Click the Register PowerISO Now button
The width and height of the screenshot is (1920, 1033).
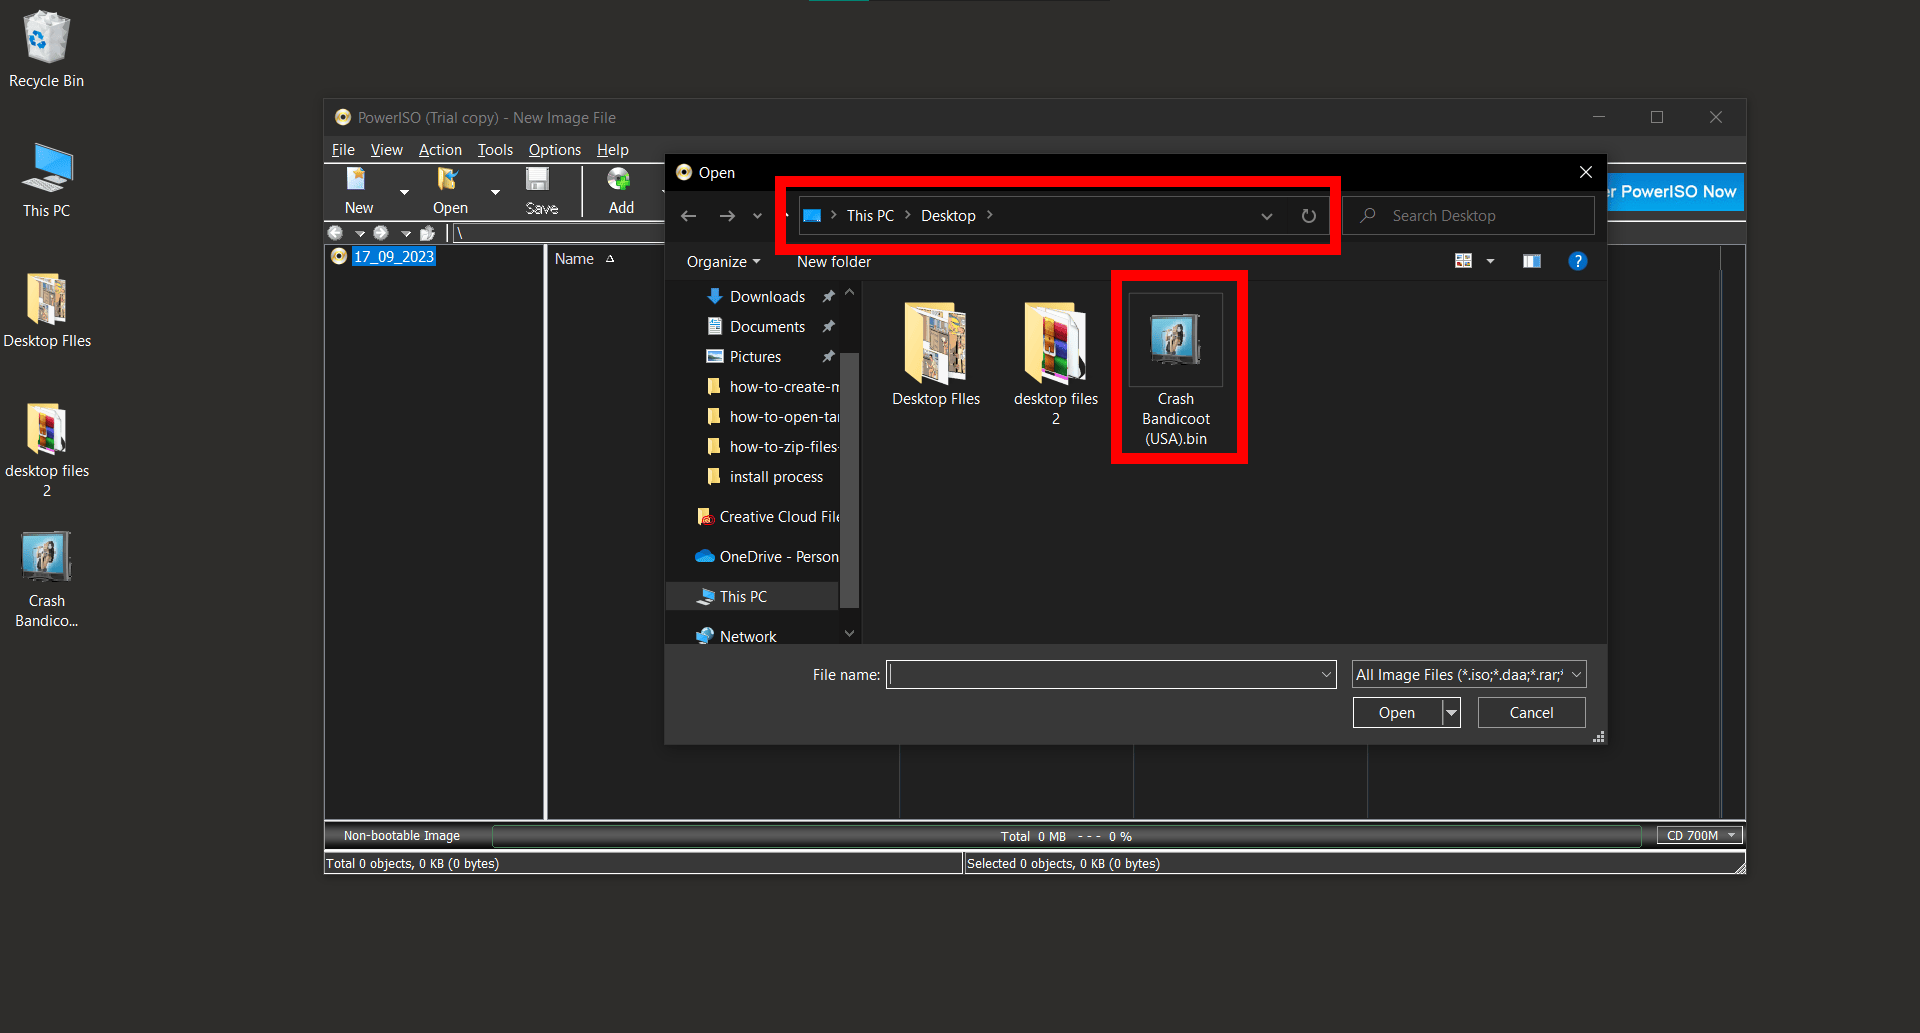(x=1675, y=192)
